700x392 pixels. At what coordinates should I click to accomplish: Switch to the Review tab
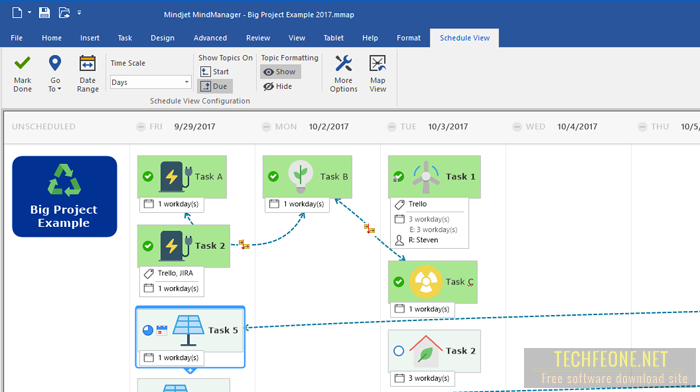click(258, 38)
